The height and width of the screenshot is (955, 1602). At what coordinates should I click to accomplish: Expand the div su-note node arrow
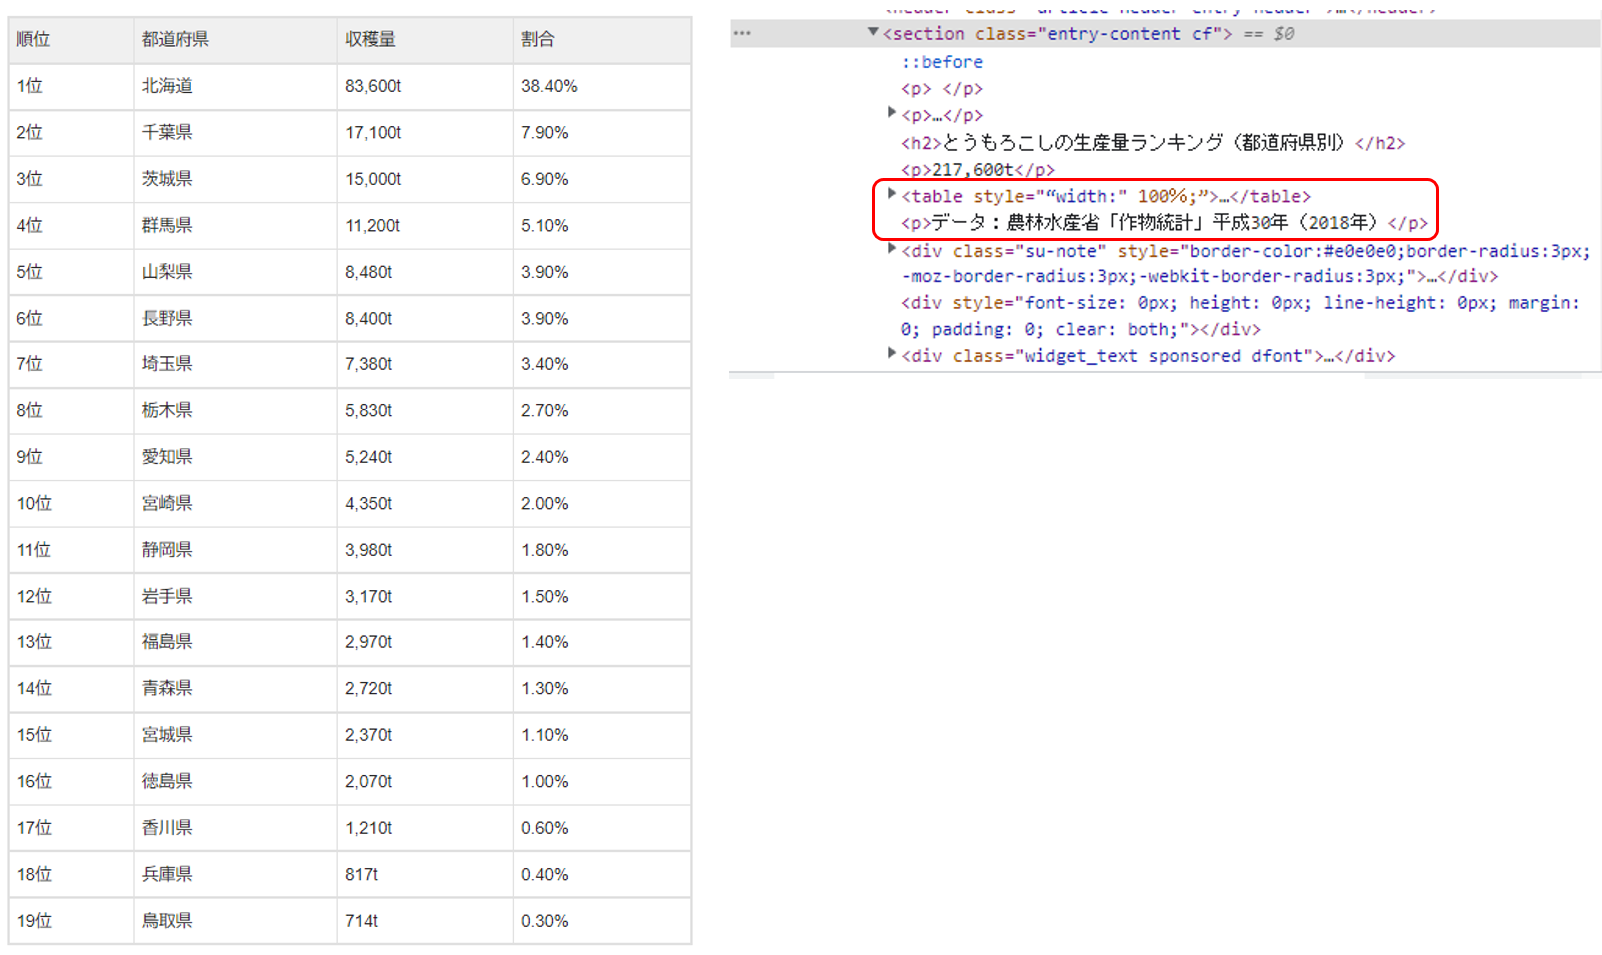coord(892,249)
